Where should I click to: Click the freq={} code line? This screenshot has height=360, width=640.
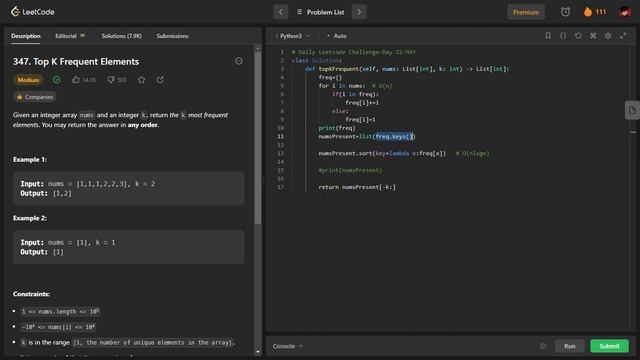330,78
